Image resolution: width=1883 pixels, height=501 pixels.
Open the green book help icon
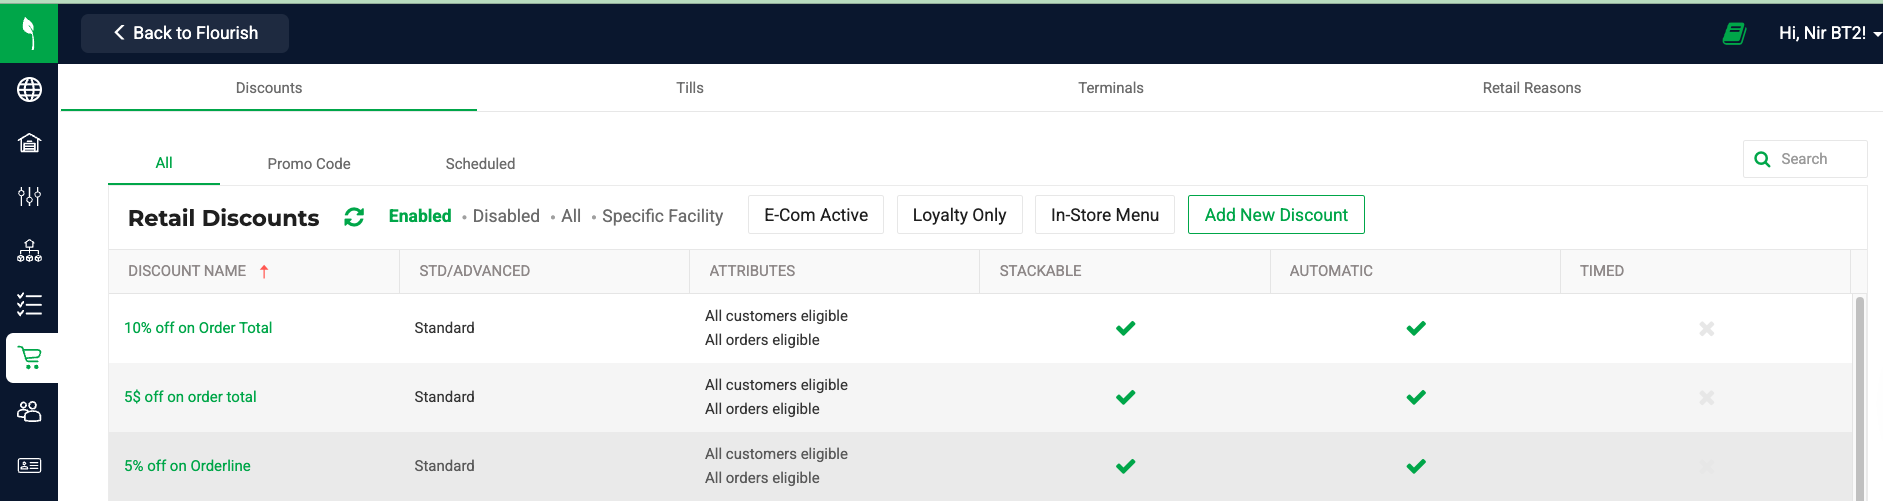pyautogui.click(x=1734, y=33)
